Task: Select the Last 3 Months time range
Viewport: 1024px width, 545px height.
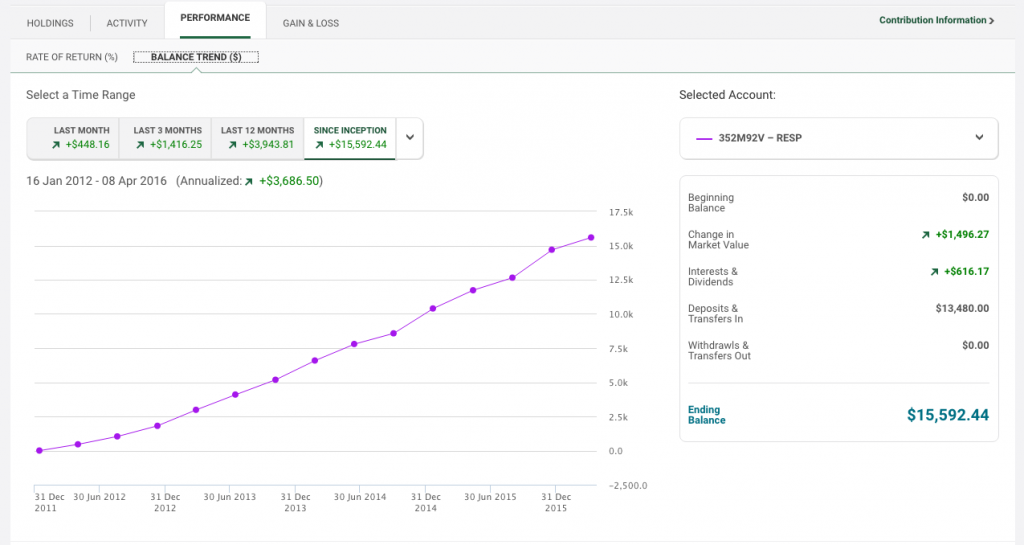Action: coord(165,138)
